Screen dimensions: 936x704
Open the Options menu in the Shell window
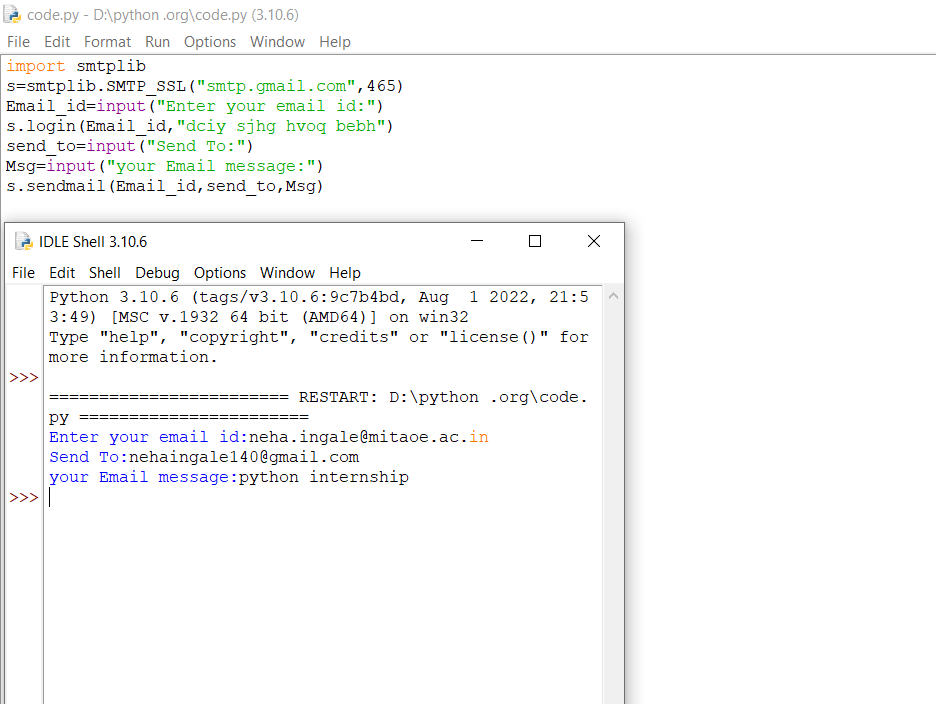220,272
